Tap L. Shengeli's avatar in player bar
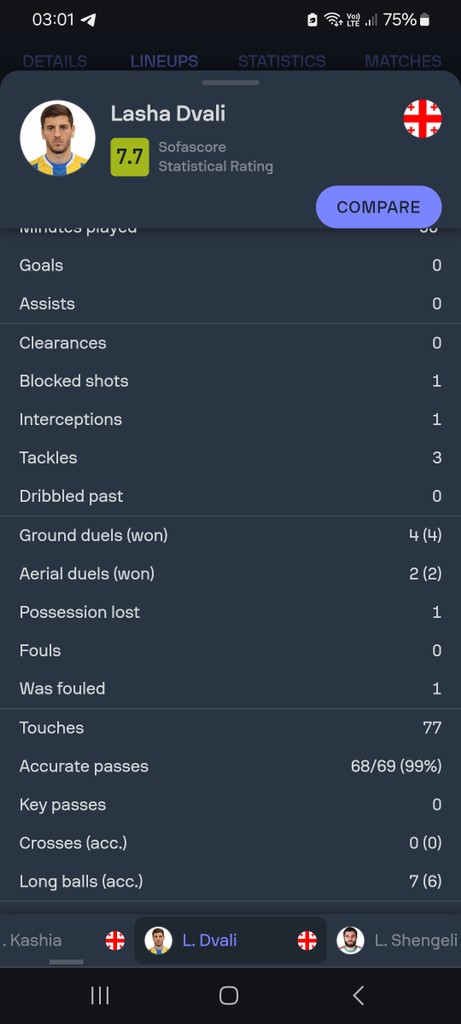 (350, 940)
